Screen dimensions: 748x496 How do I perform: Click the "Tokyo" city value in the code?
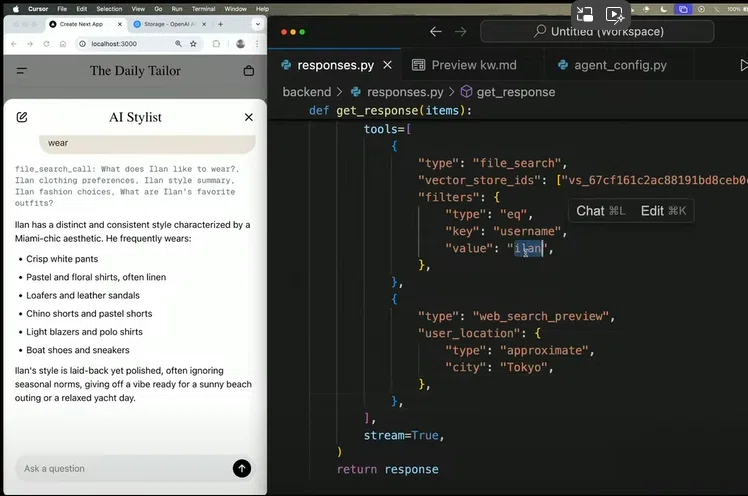click(x=523, y=368)
